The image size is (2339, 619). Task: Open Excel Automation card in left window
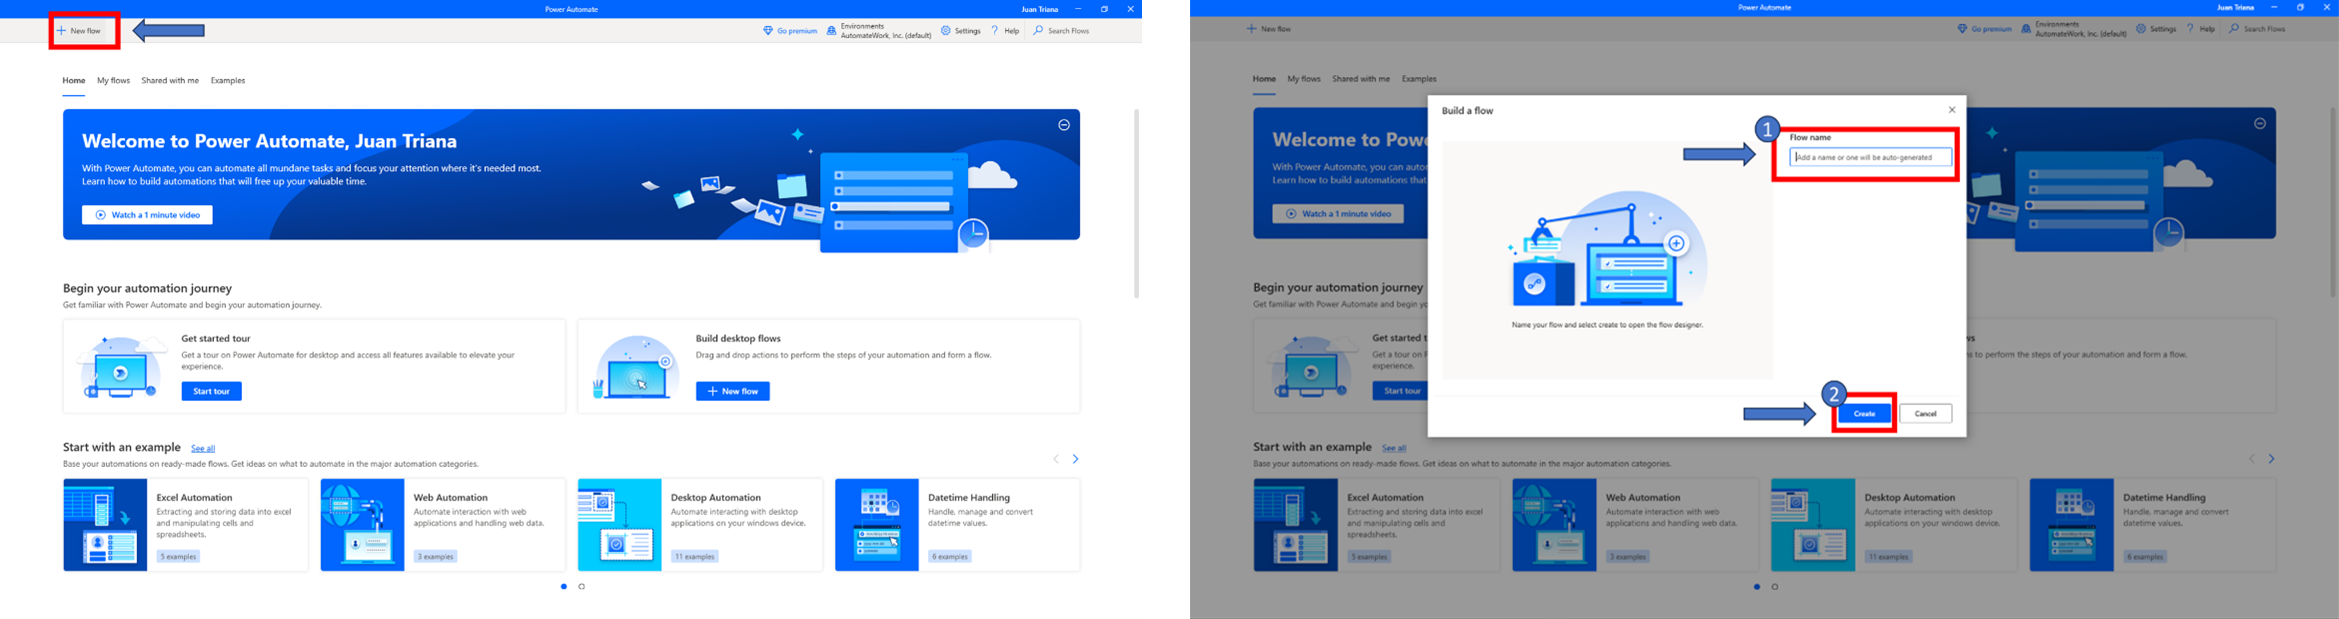coord(186,525)
